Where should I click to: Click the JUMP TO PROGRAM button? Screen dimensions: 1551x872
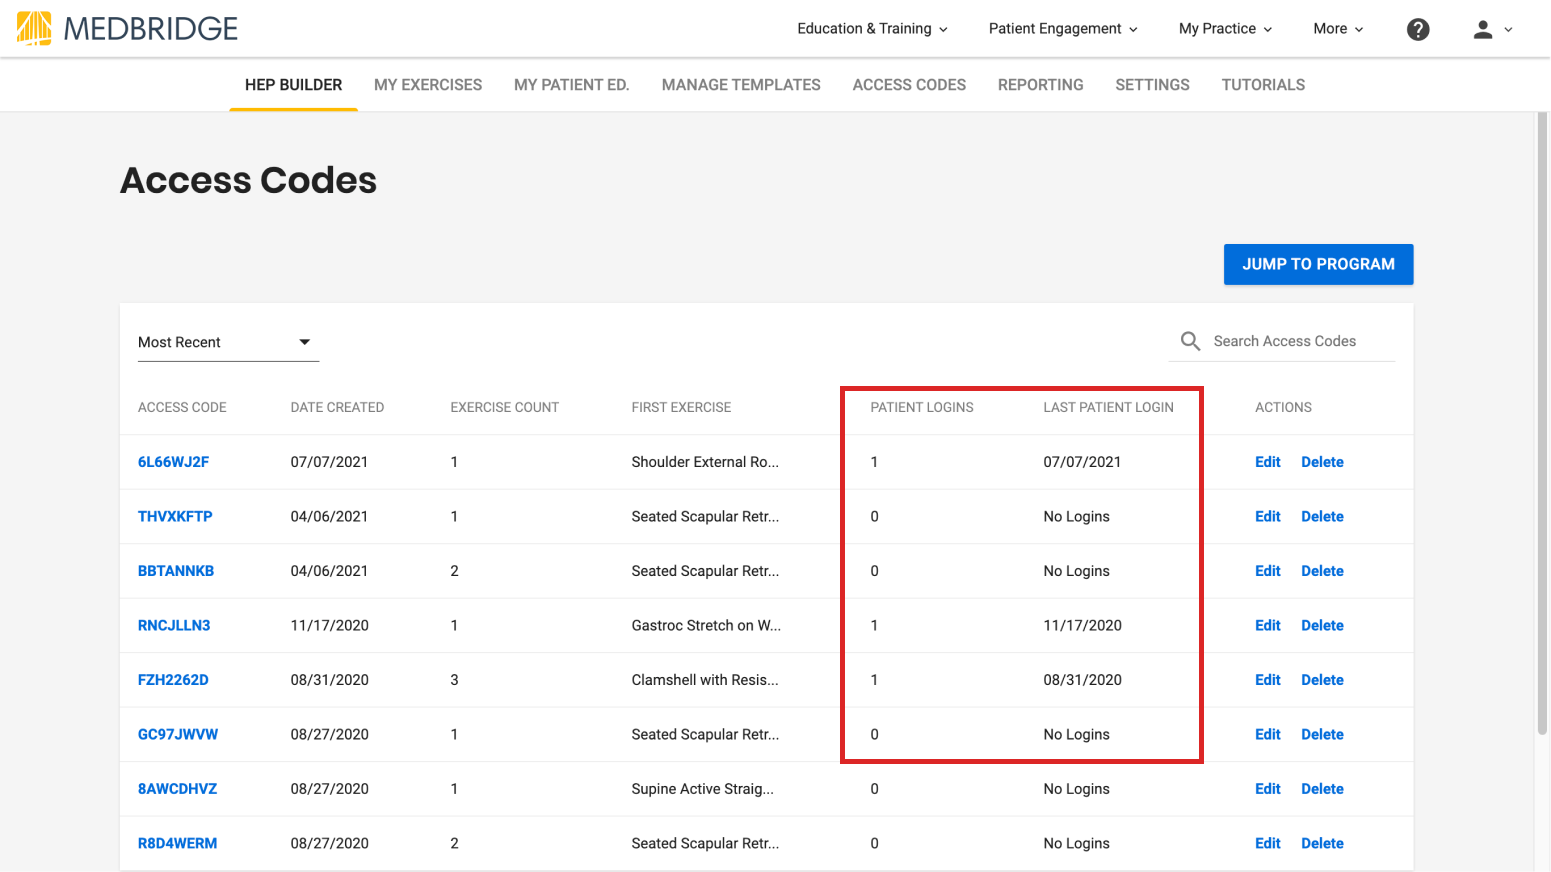(1318, 264)
